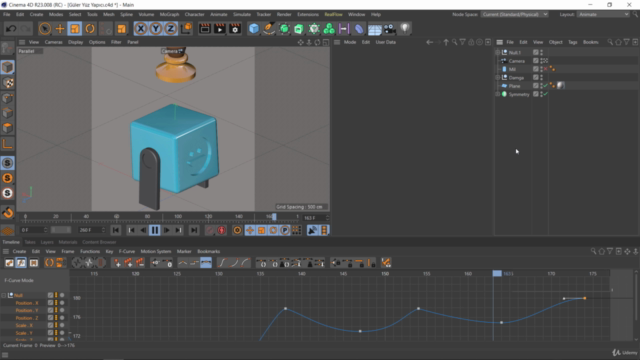This screenshot has width=640, height=360.
Task: Add a Cube primitive object
Action: tap(254, 29)
